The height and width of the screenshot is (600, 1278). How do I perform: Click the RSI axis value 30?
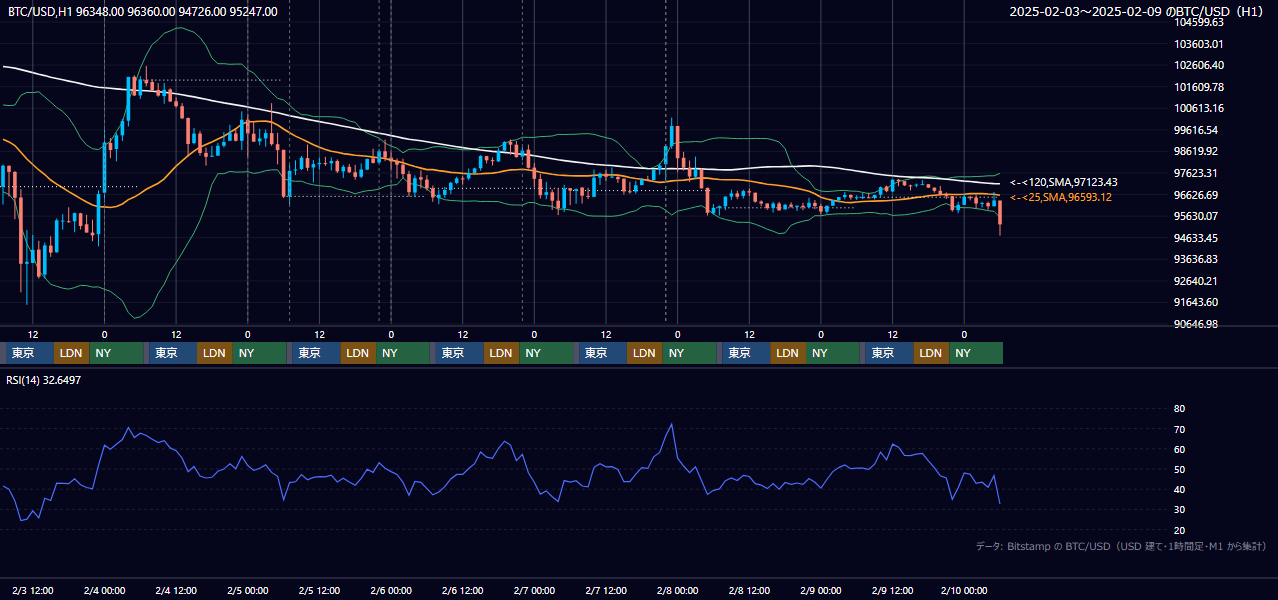coord(1180,510)
